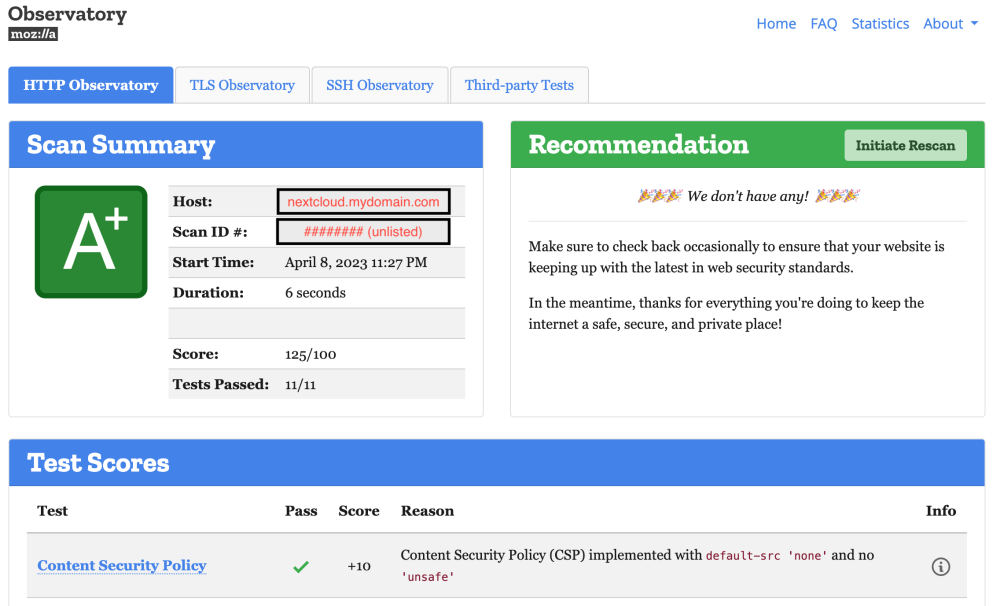Open the FAQ link
Viewport: 1000px width, 606px height.
(823, 24)
